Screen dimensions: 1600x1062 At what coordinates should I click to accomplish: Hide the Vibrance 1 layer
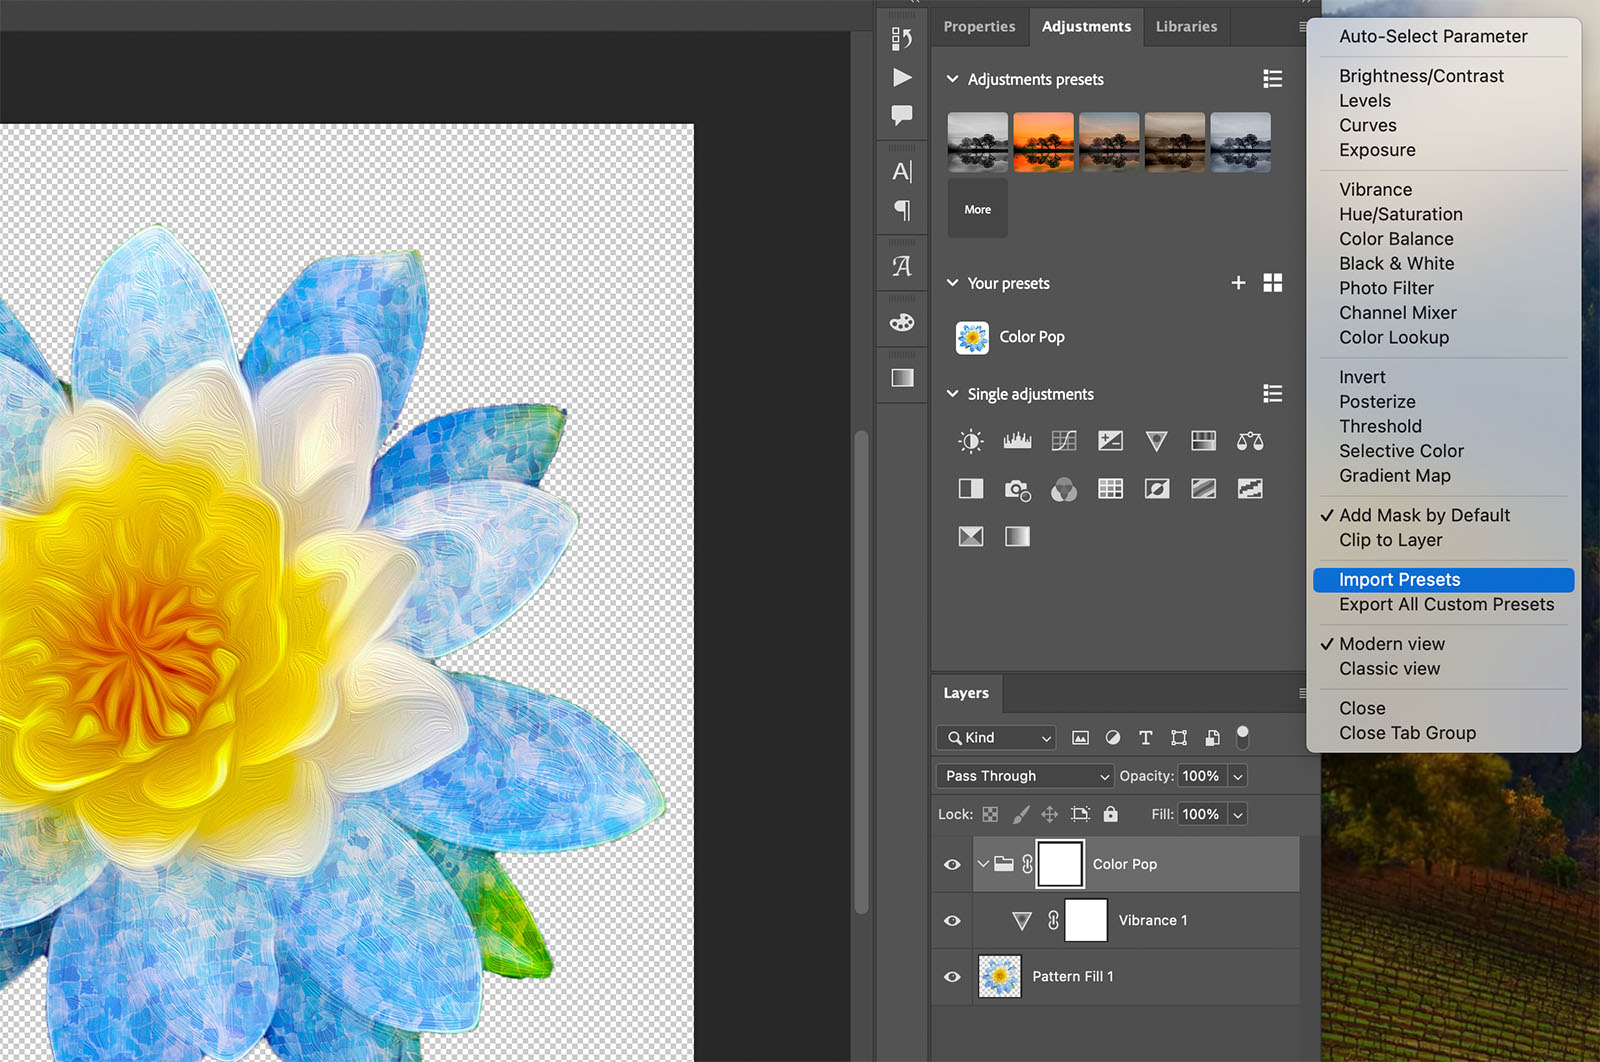[951, 920]
